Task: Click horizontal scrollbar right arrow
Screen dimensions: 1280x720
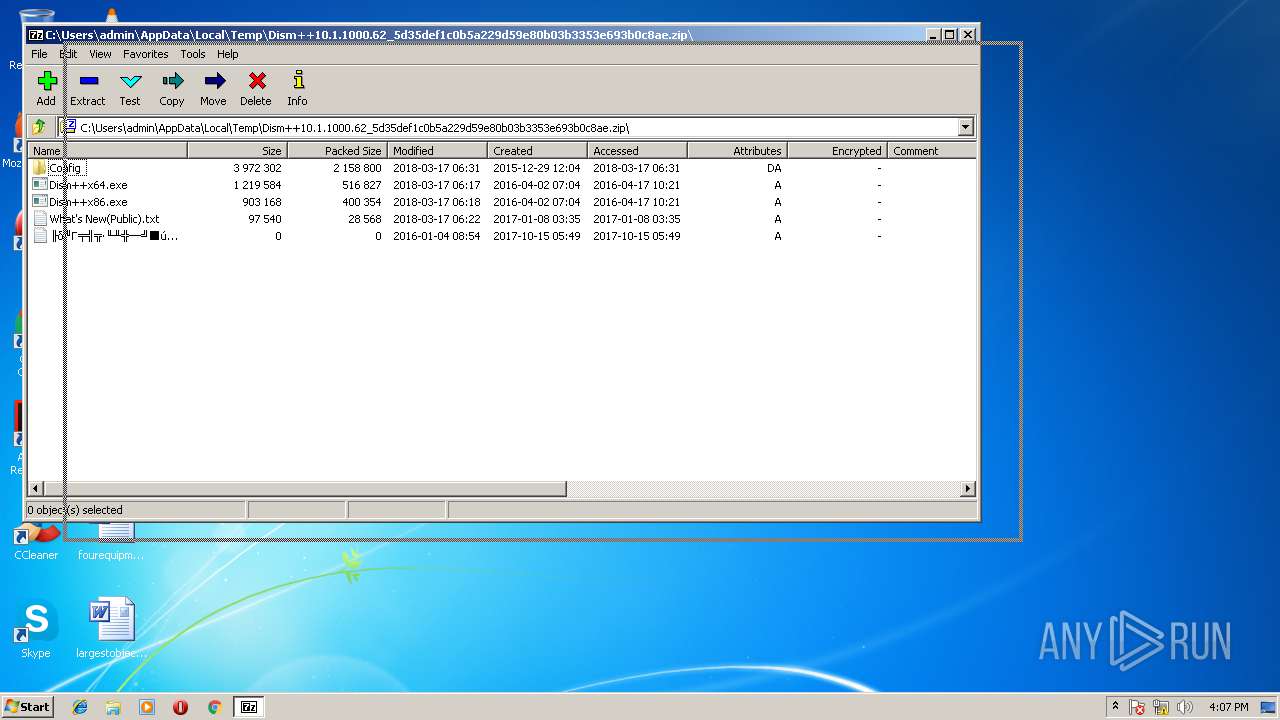Action: 967,489
